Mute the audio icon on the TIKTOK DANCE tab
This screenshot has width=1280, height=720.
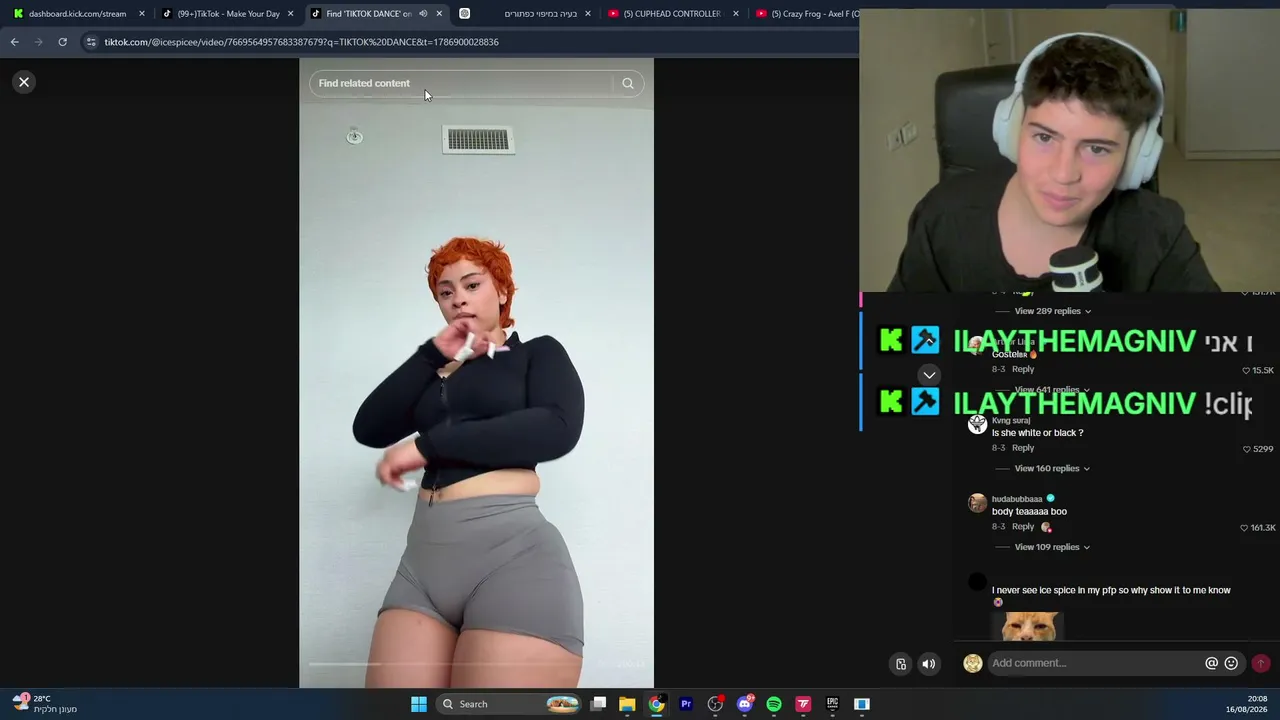click(423, 14)
